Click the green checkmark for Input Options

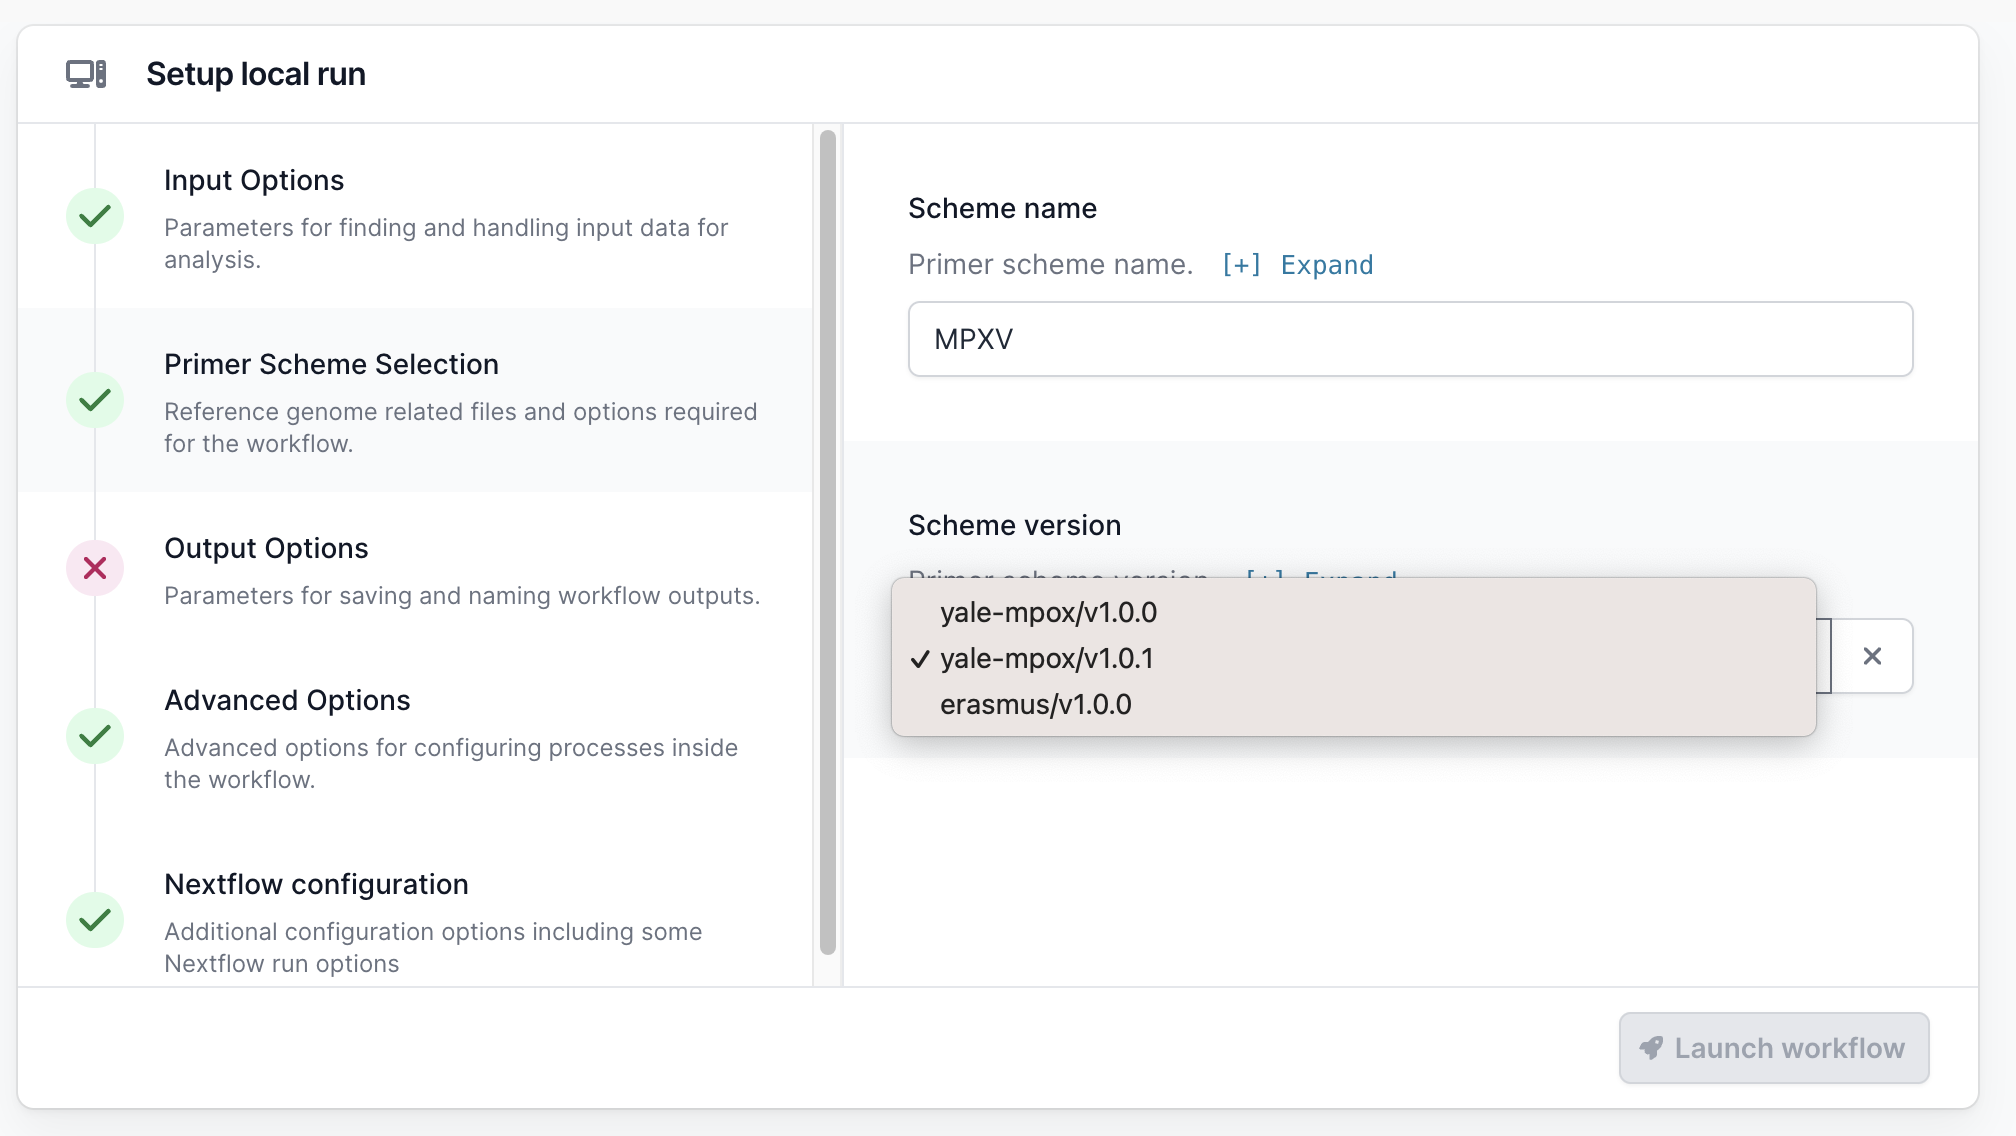pyautogui.click(x=95, y=216)
